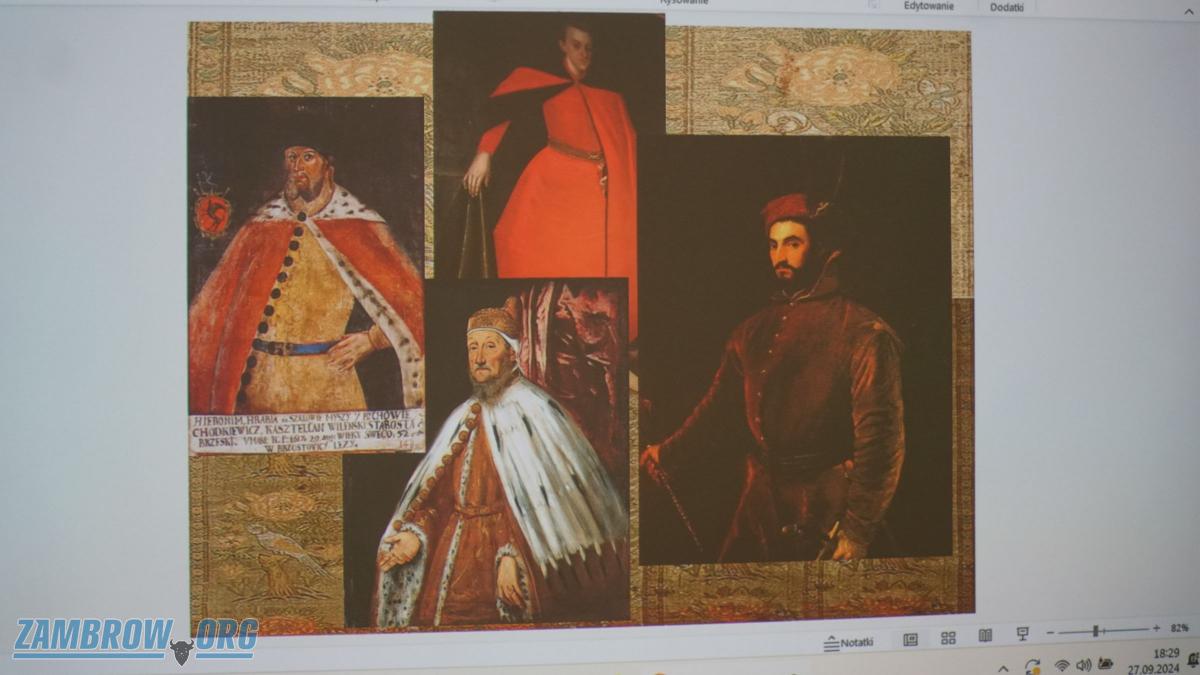This screenshot has height=675, width=1200.
Task: Open the sync status tray icon
Action: point(1032,666)
